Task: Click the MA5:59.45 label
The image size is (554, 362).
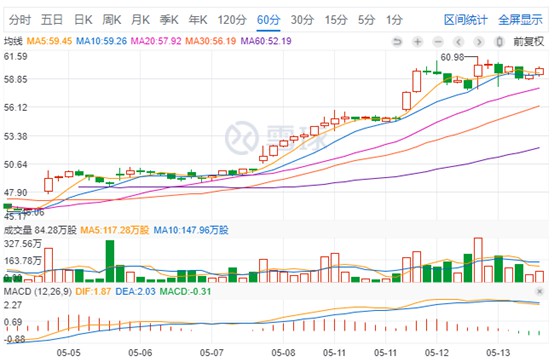Action: (49, 41)
